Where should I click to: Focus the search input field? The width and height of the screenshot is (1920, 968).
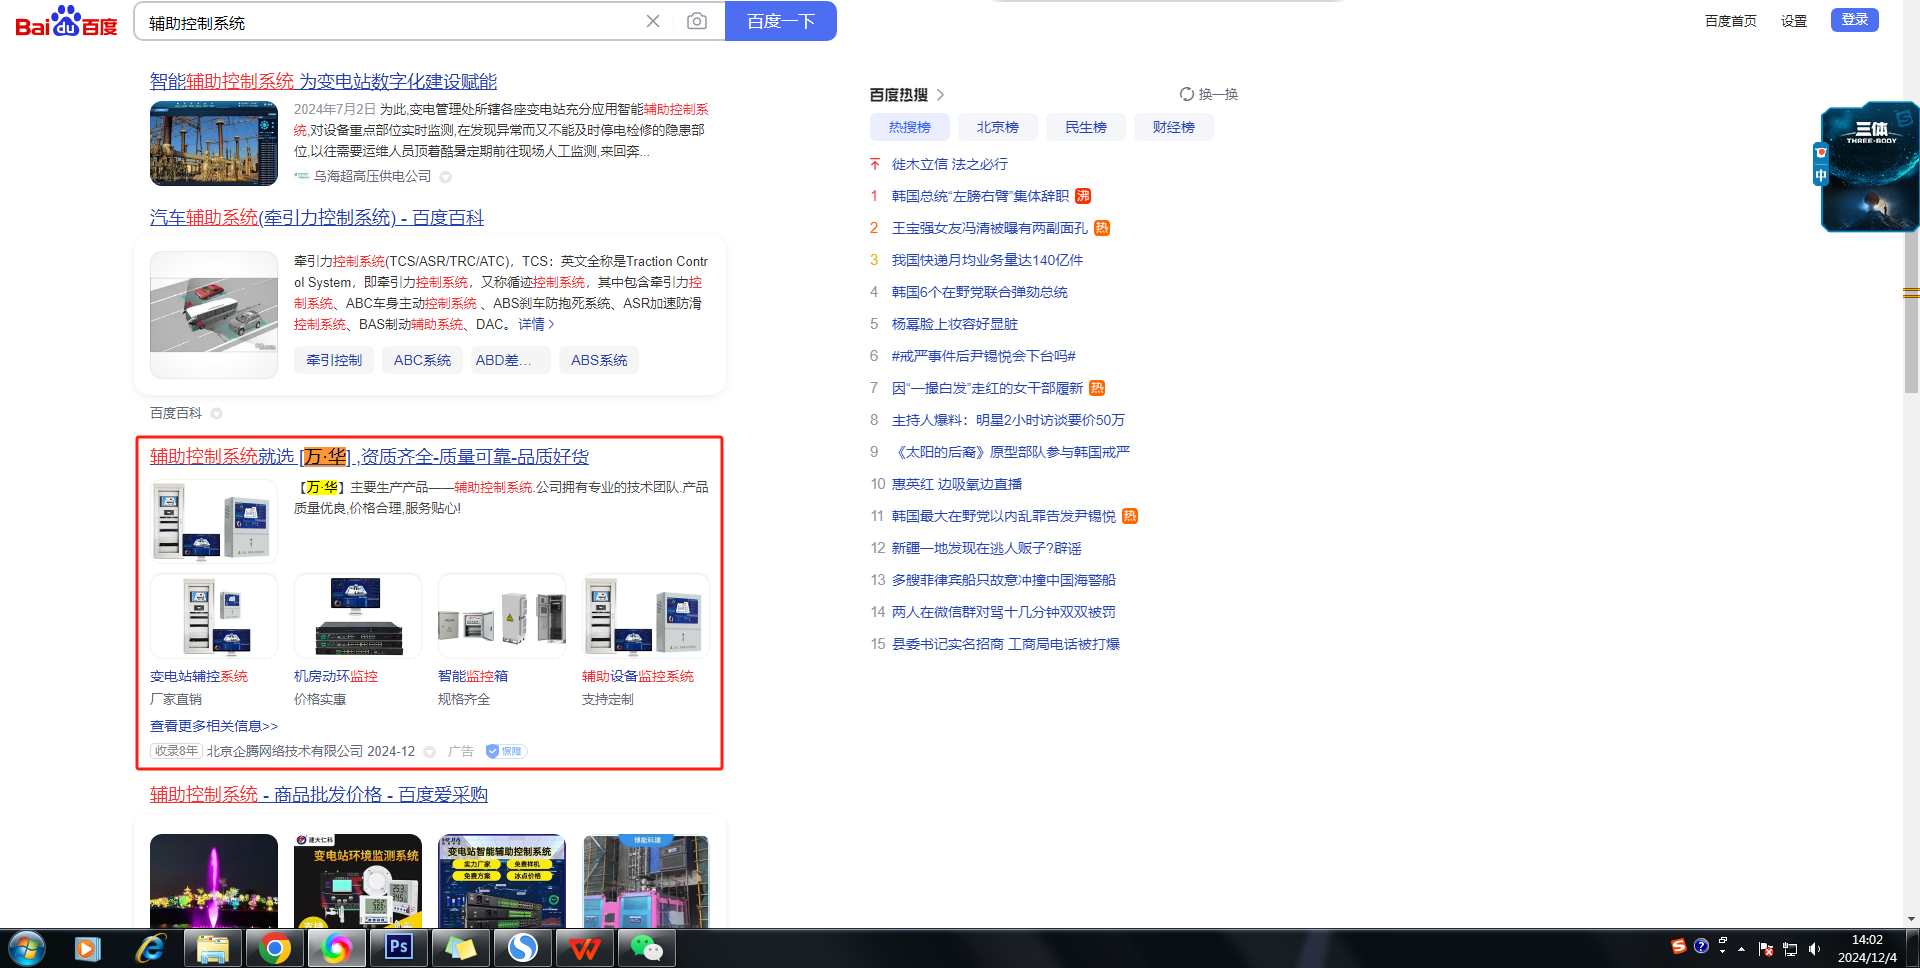[390, 22]
